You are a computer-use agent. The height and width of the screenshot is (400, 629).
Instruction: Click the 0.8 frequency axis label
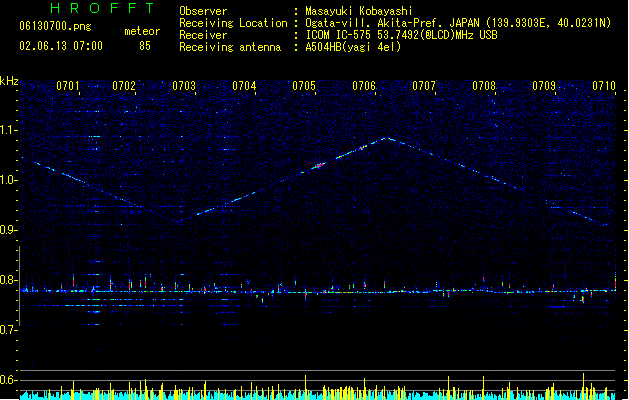pos(9,280)
